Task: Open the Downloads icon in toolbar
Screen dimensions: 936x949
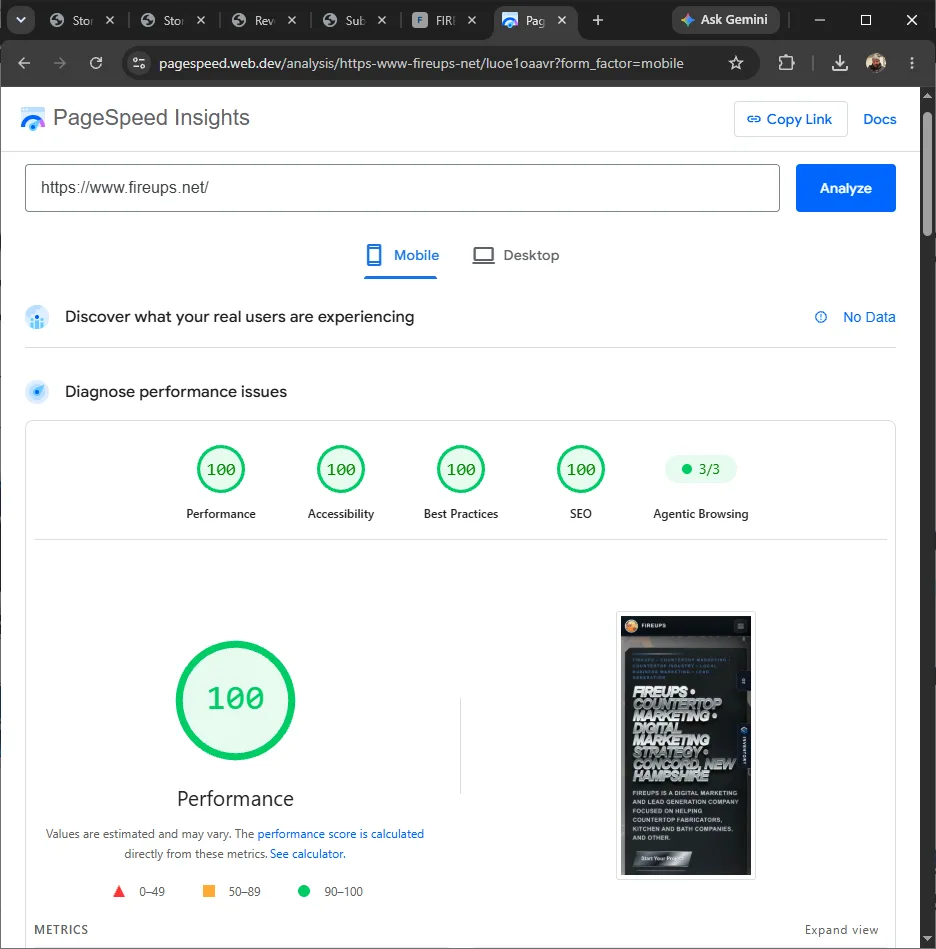Action: click(x=840, y=63)
